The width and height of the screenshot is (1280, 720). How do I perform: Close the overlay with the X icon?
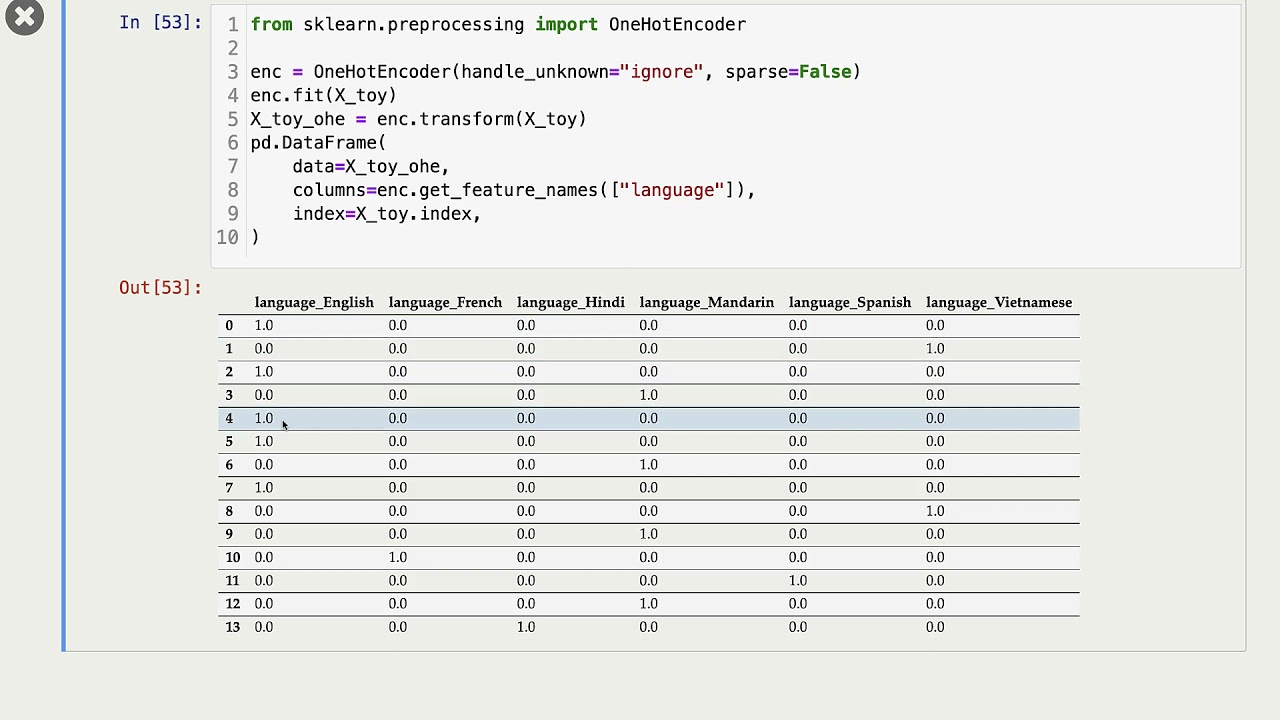pyautogui.click(x=24, y=17)
